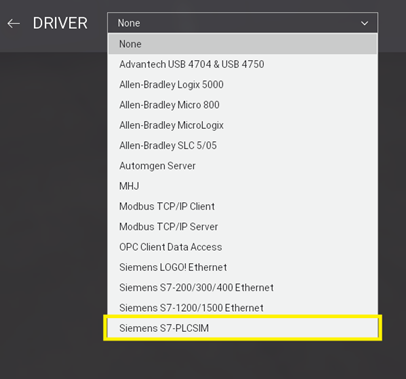This screenshot has height=379, width=406.
Task: Choose Allen-Bradley SLC 5/05 driver
Action: click(x=243, y=146)
